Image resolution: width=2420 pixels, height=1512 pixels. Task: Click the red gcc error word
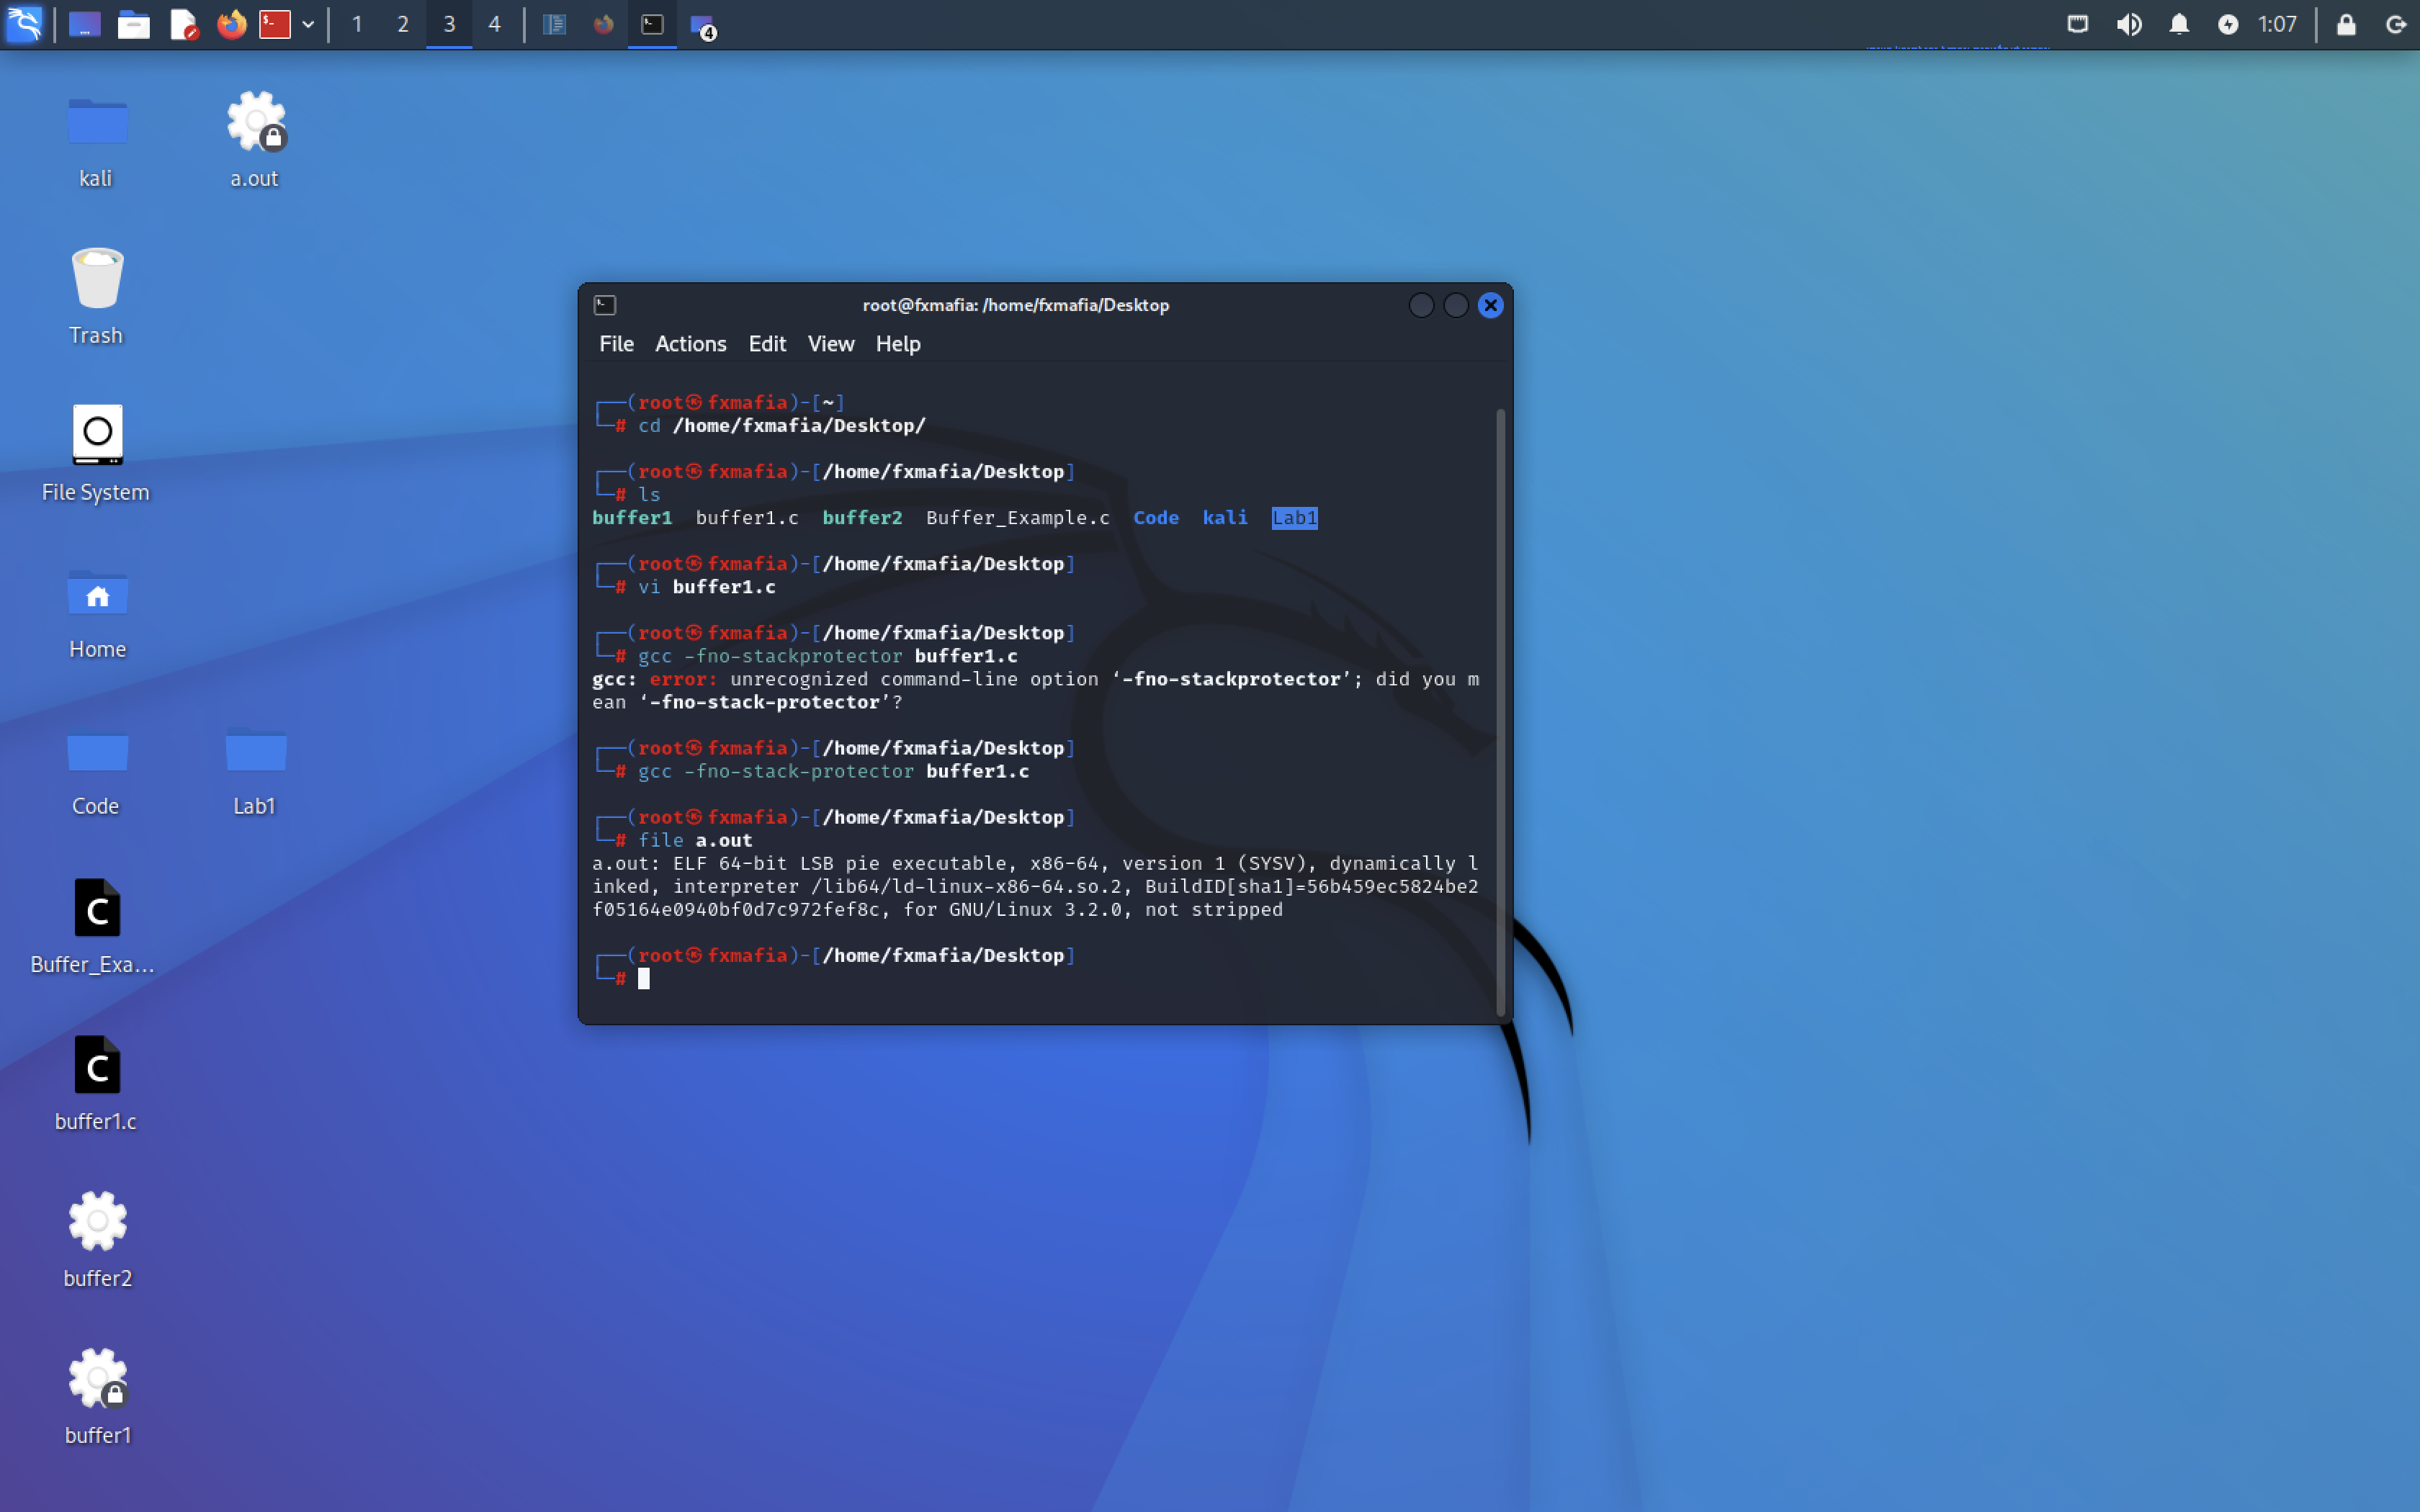[x=682, y=679]
